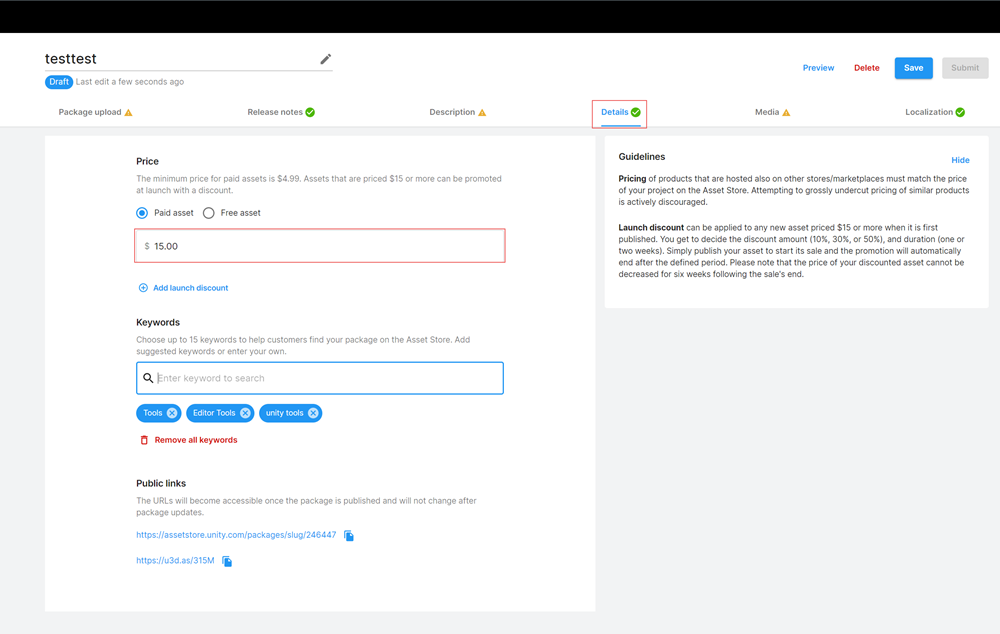Click the Preview link
Screen dimensions: 1000x634
[x=818, y=68]
